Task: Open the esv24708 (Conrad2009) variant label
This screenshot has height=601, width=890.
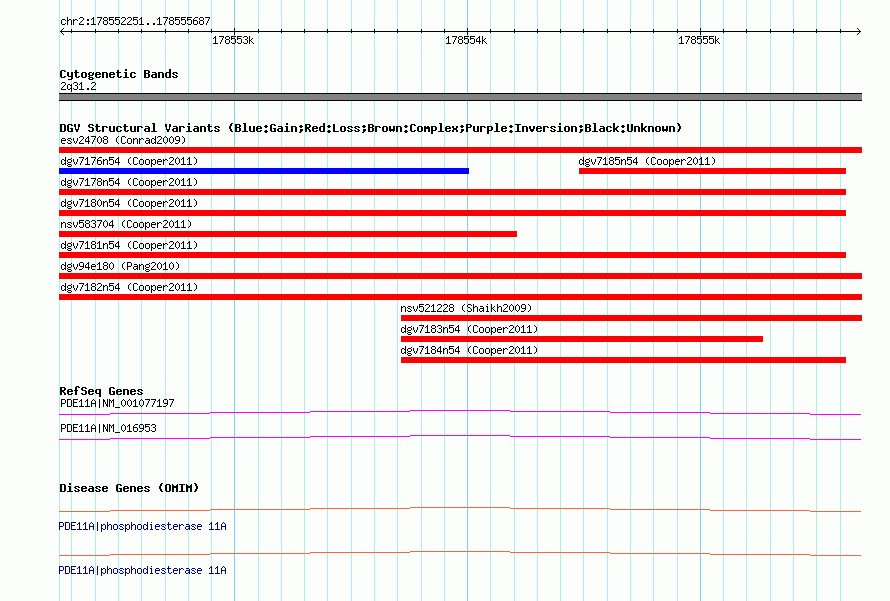Action: tap(123, 140)
